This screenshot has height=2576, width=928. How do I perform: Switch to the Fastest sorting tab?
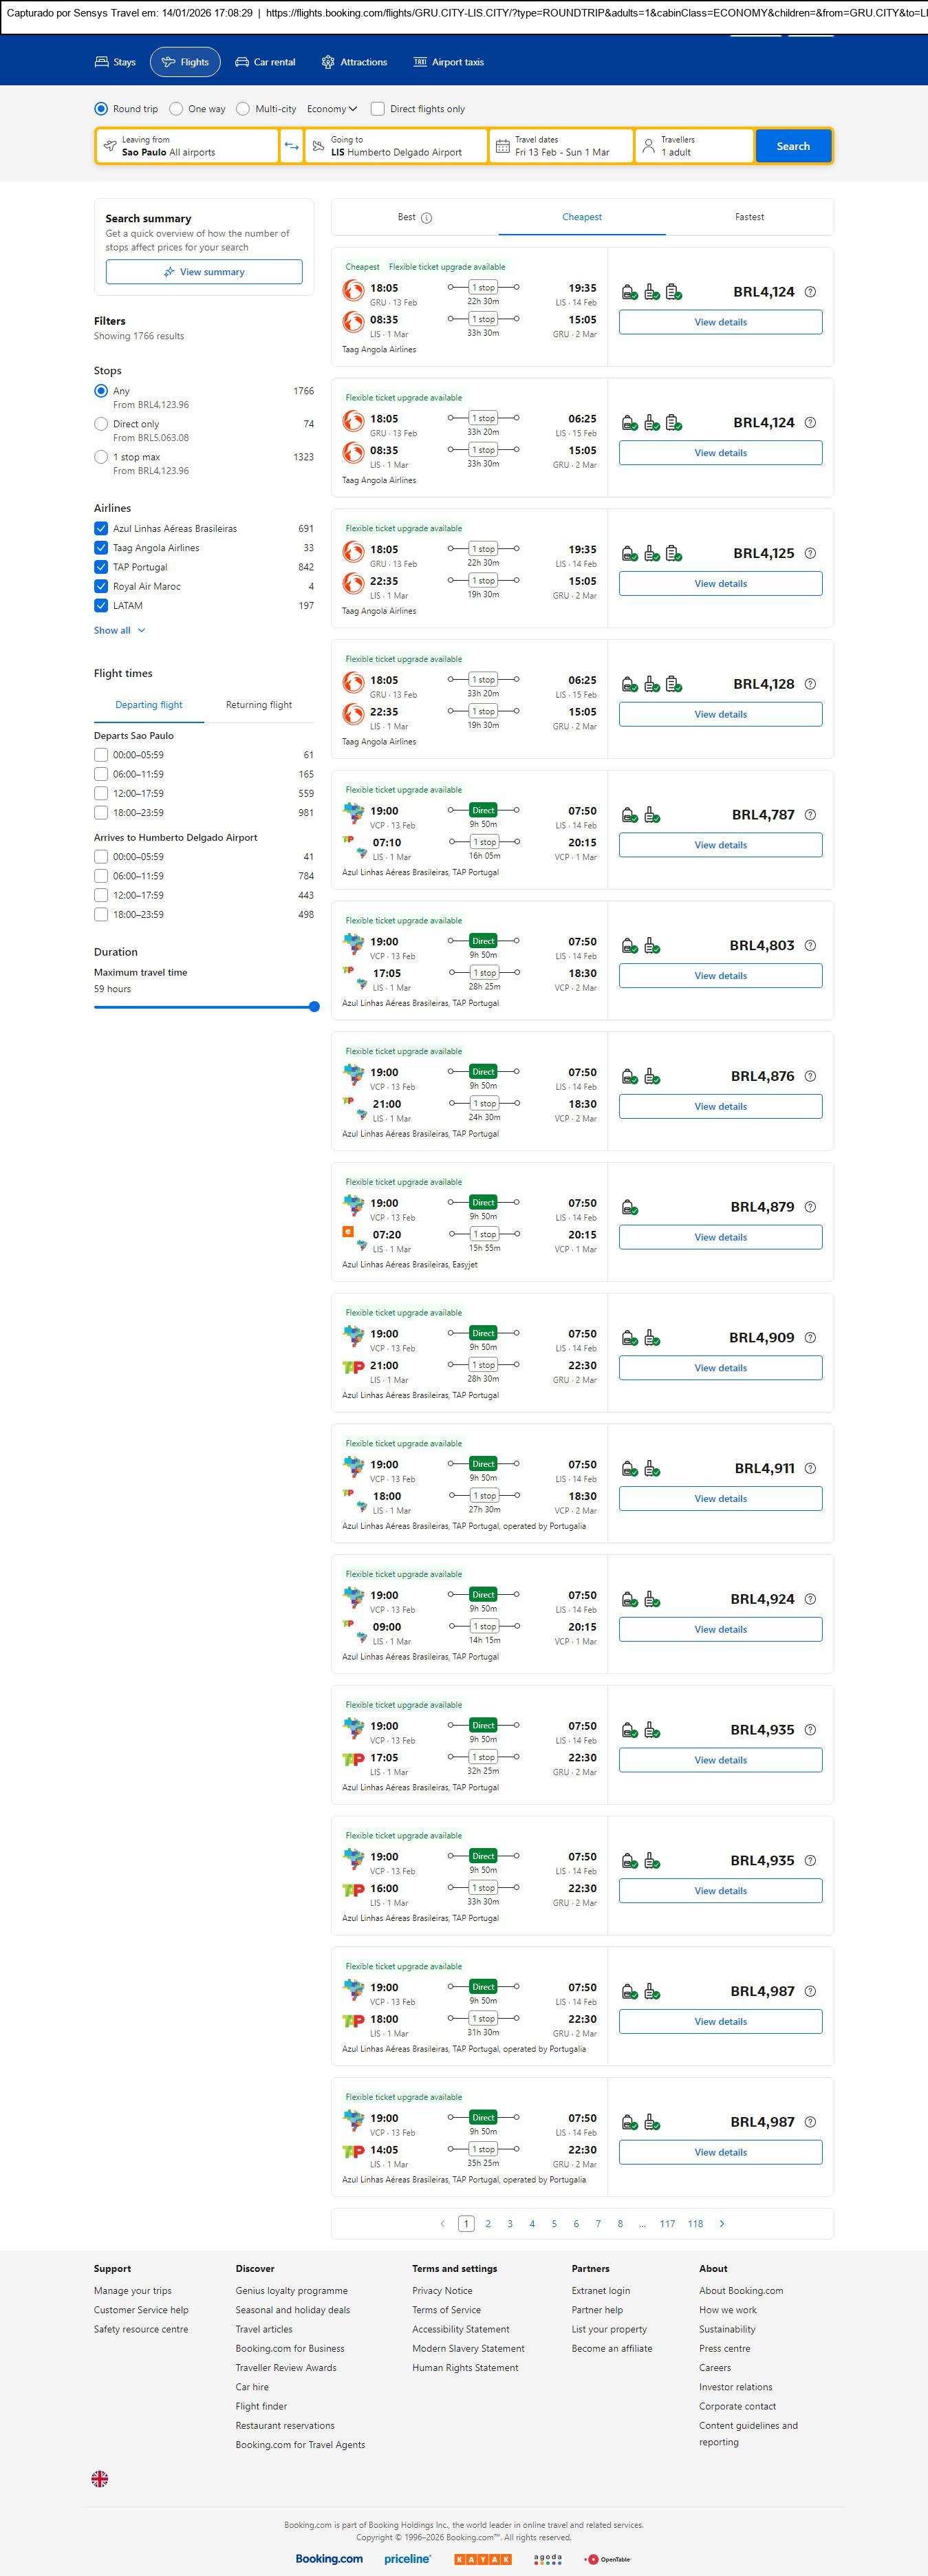click(749, 217)
